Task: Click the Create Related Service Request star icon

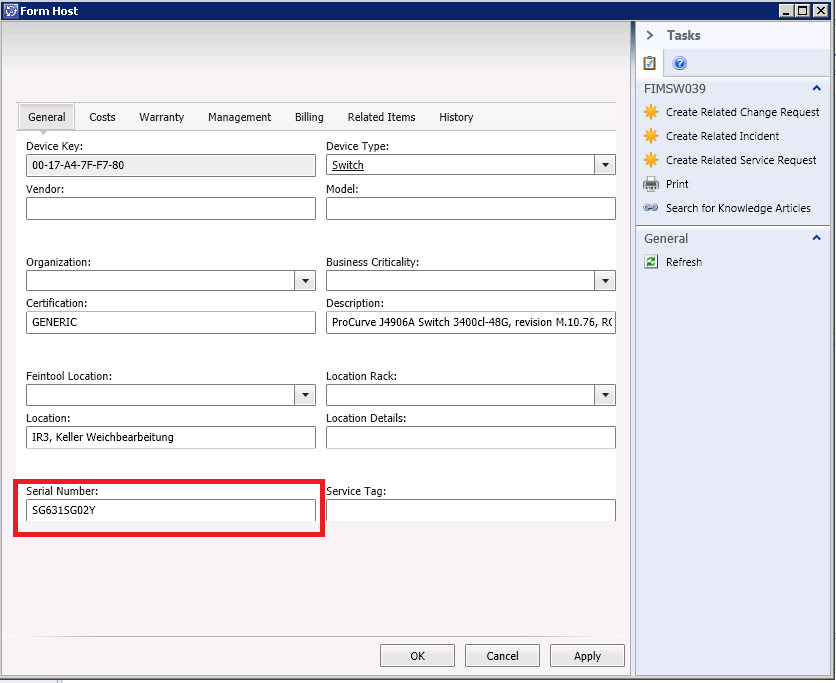Action: (650, 160)
